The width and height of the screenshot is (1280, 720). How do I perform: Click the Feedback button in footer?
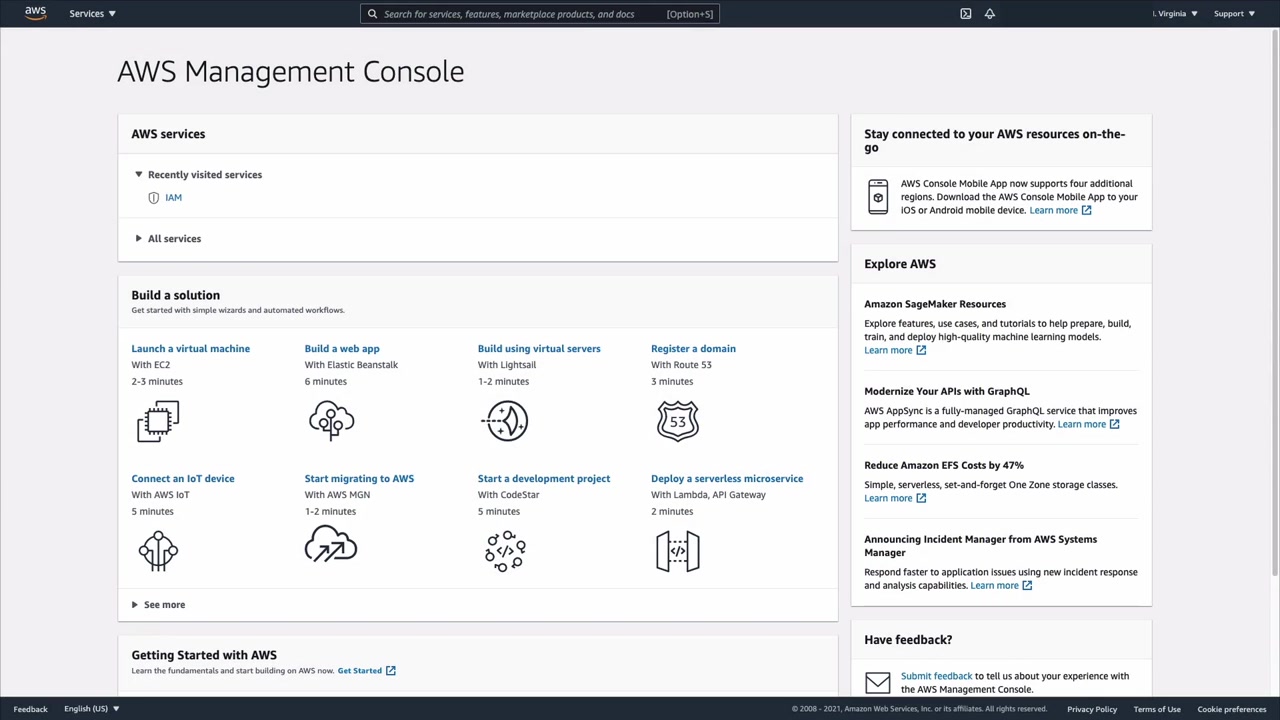[x=30, y=709]
